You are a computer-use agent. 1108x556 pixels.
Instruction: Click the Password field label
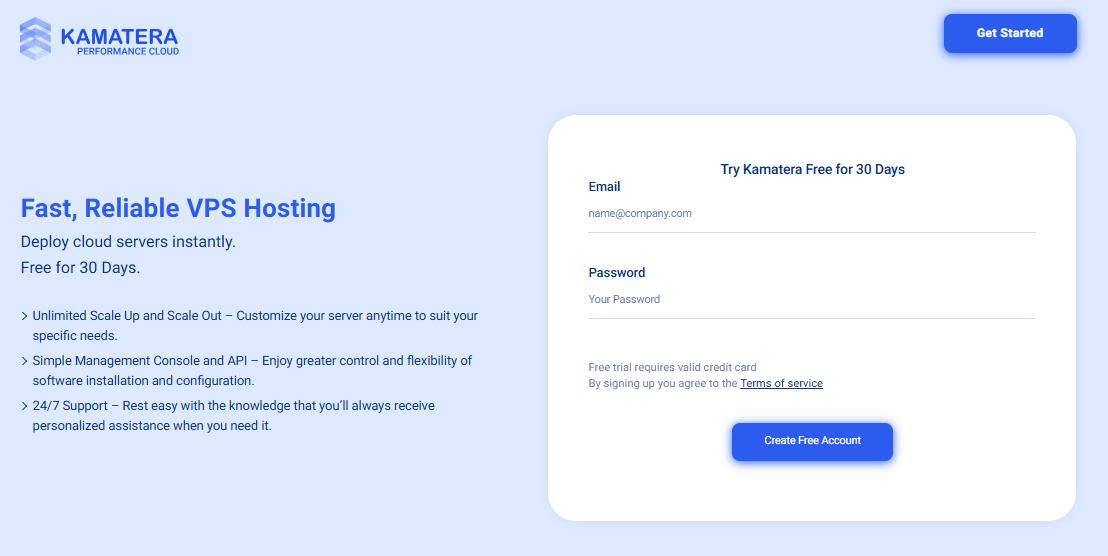click(x=616, y=273)
